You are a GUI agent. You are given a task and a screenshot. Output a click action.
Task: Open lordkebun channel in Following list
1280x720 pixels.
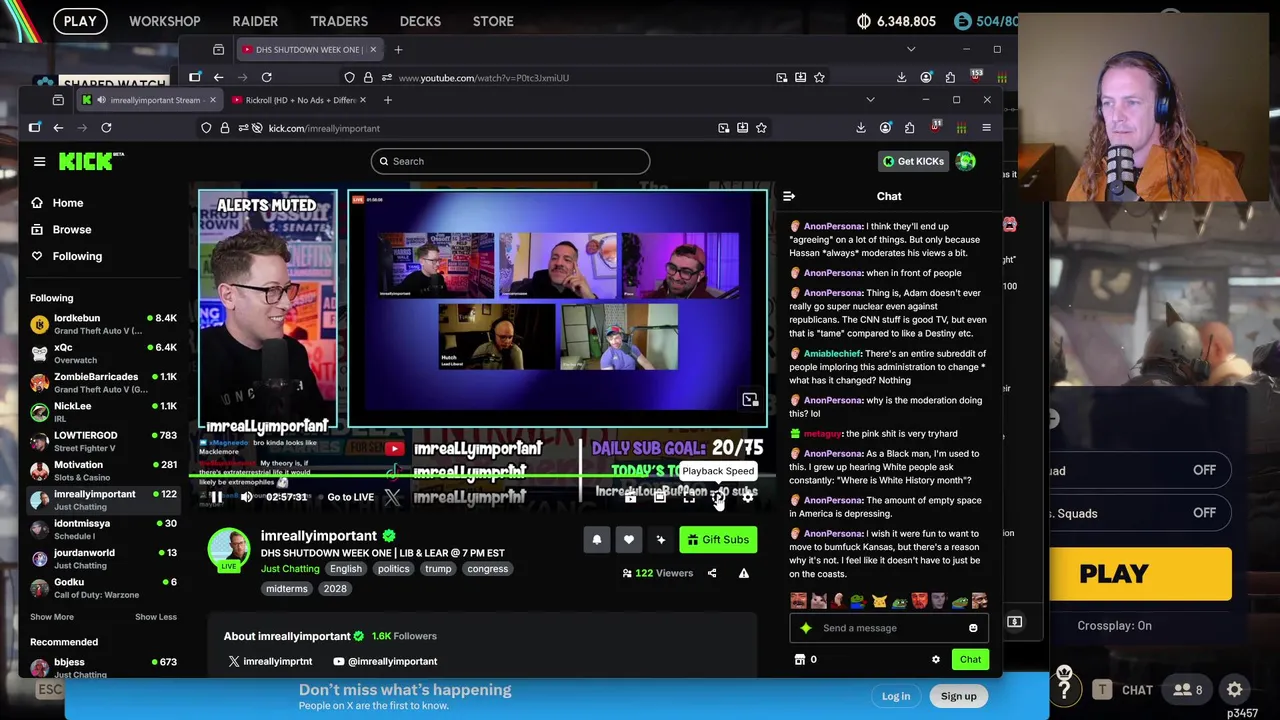click(103, 324)
